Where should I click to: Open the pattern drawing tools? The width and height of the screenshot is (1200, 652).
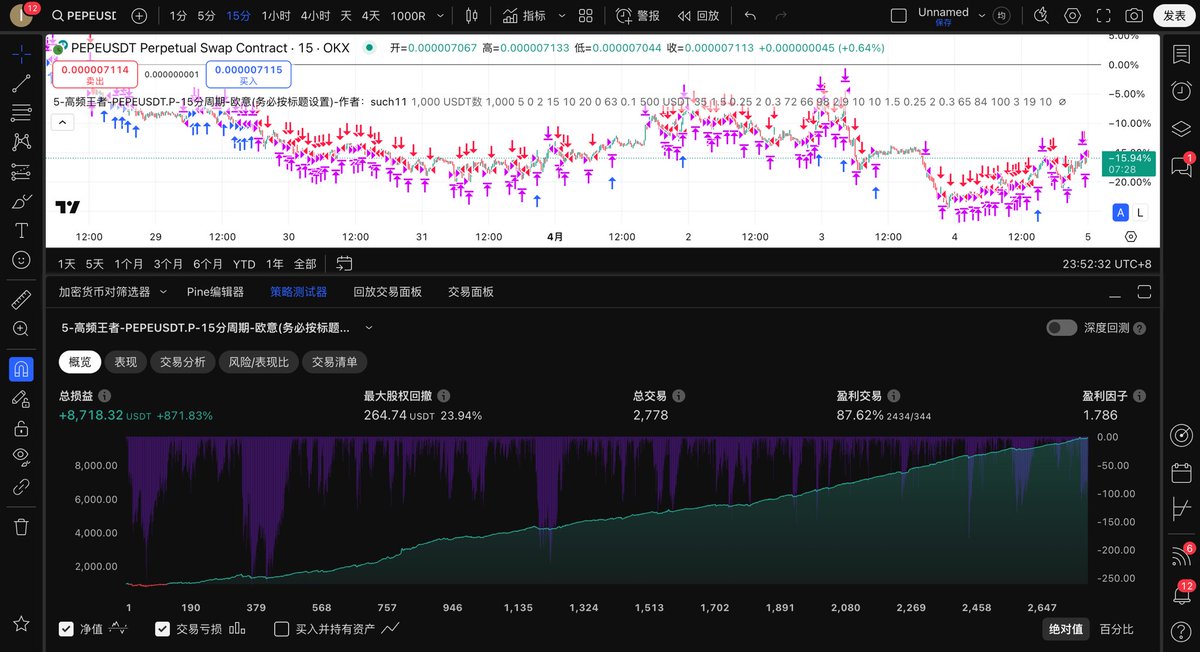point(21,142)
